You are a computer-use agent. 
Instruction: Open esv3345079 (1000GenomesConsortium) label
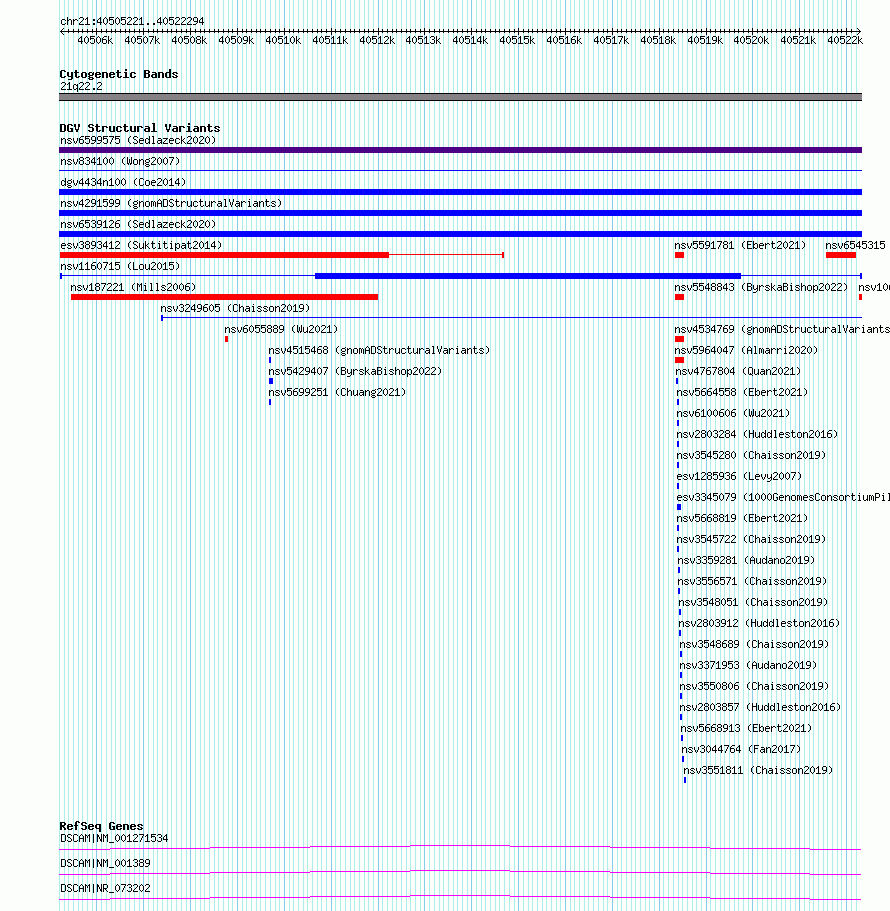click(x=783, y=497)
